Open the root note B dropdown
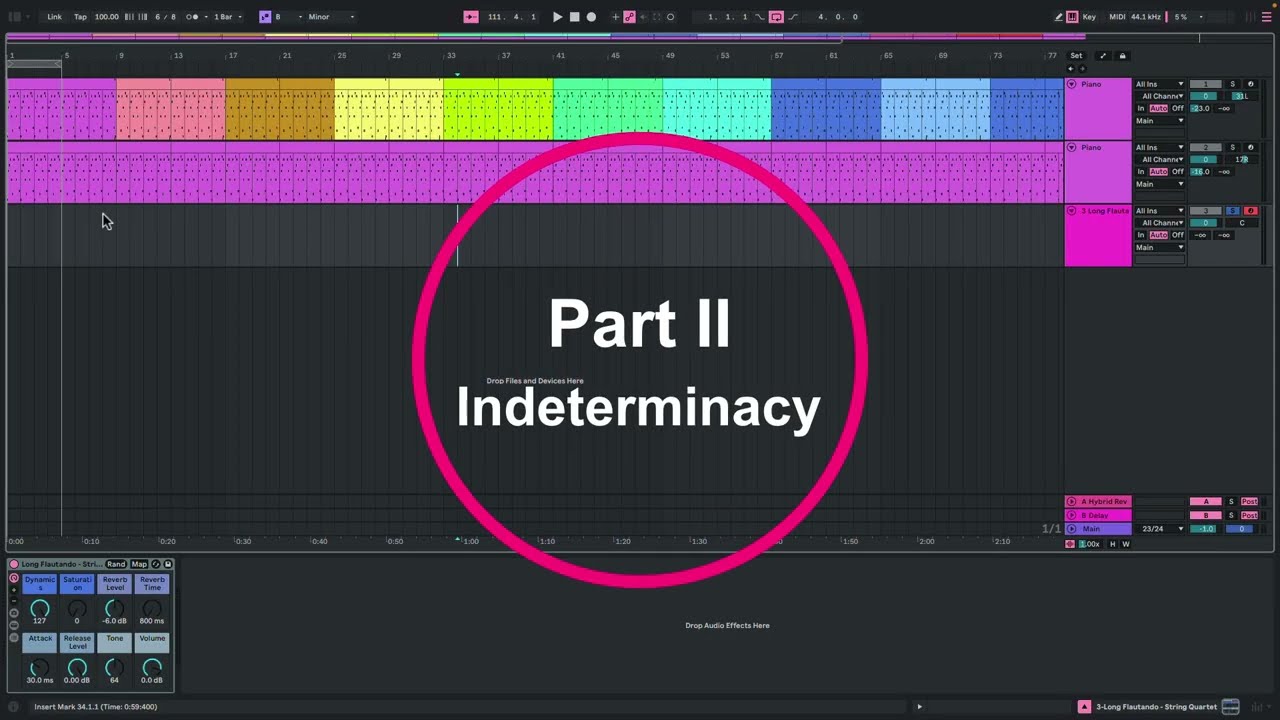1280x720 pixels. click(288, 17)
